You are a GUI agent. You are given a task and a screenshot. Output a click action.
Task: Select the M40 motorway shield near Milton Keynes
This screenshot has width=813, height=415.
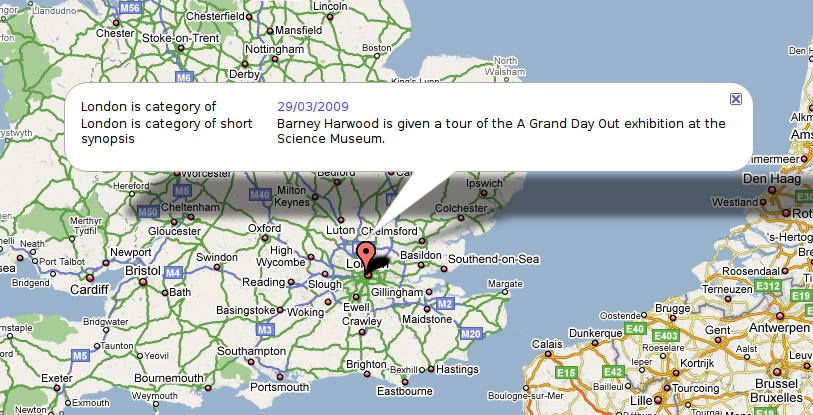point(260,195)
